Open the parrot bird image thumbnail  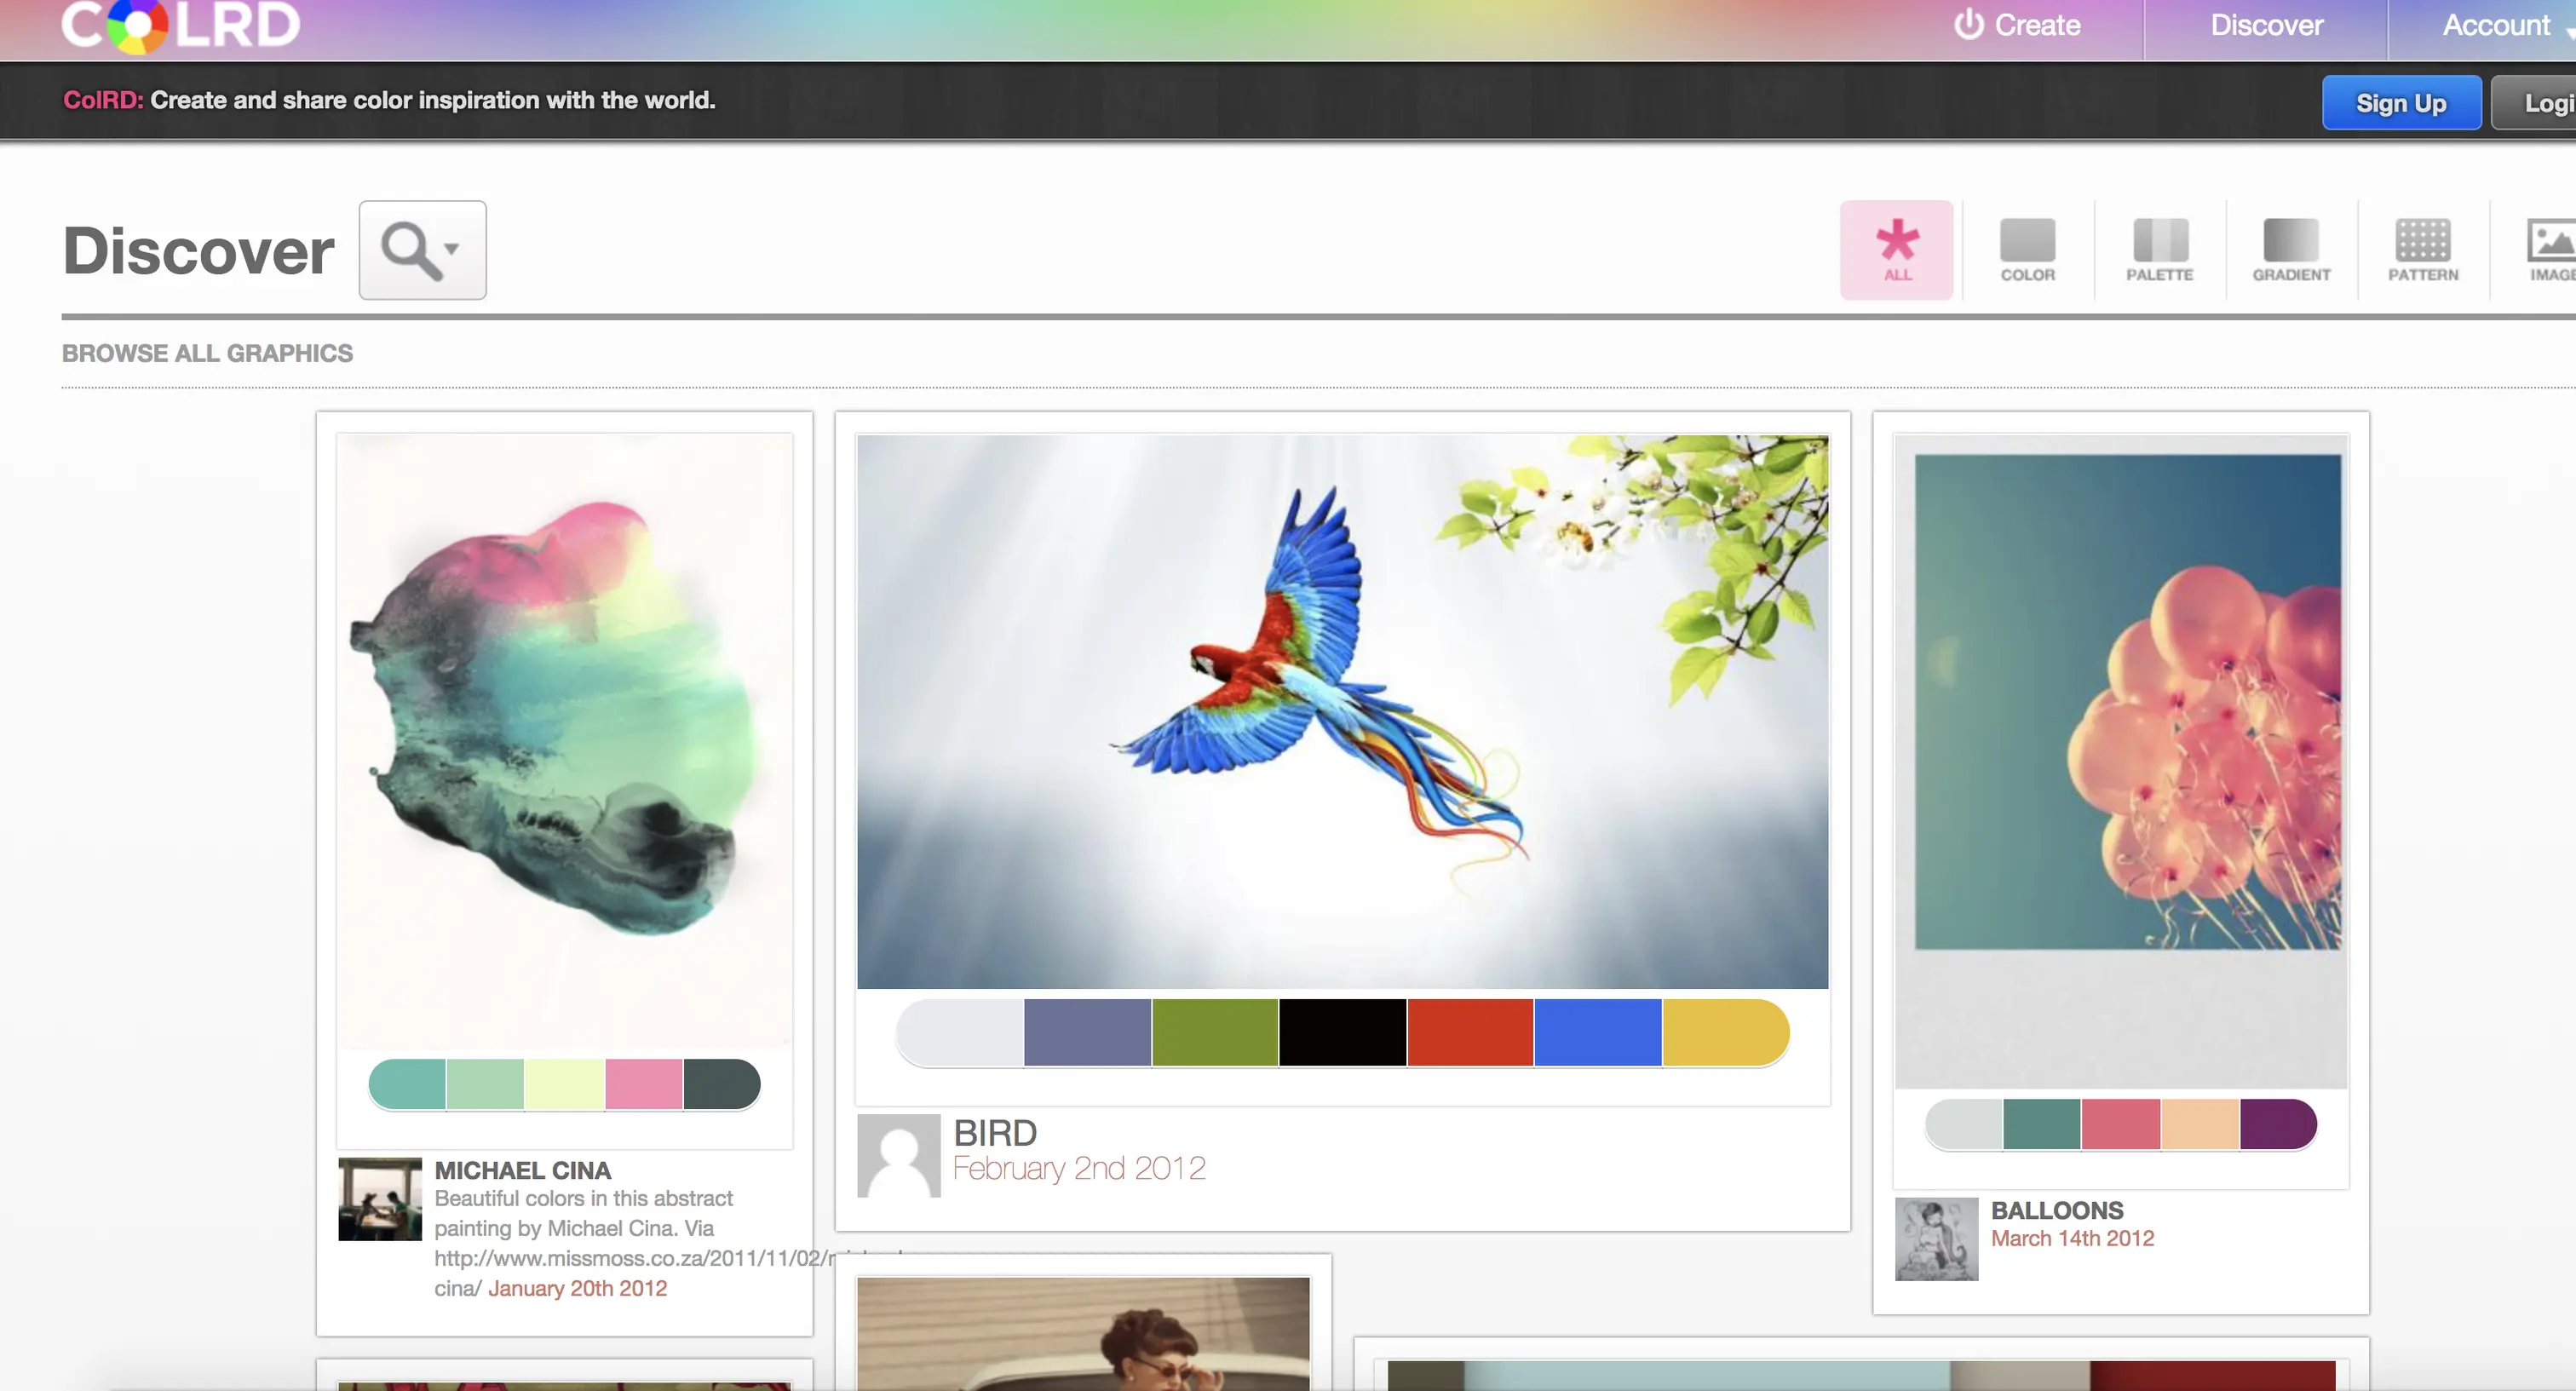[x=1342, y=710]
